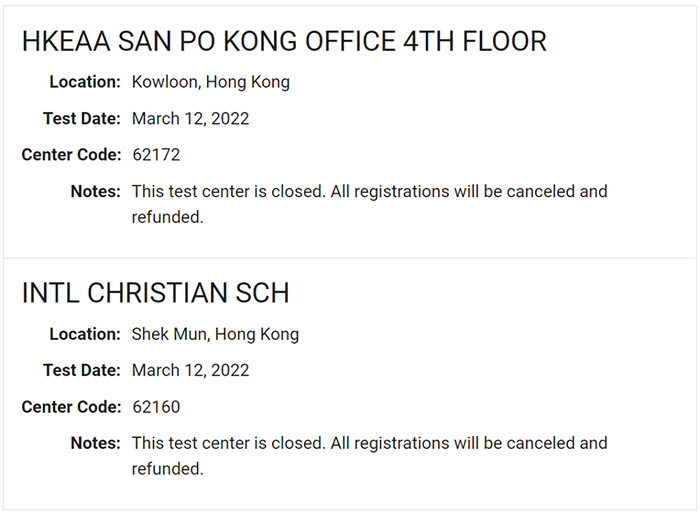The height and width of the screenshot is (515, 700).
Task: Click the INTL Christian Sch heading
Action: tap(155, 293)
